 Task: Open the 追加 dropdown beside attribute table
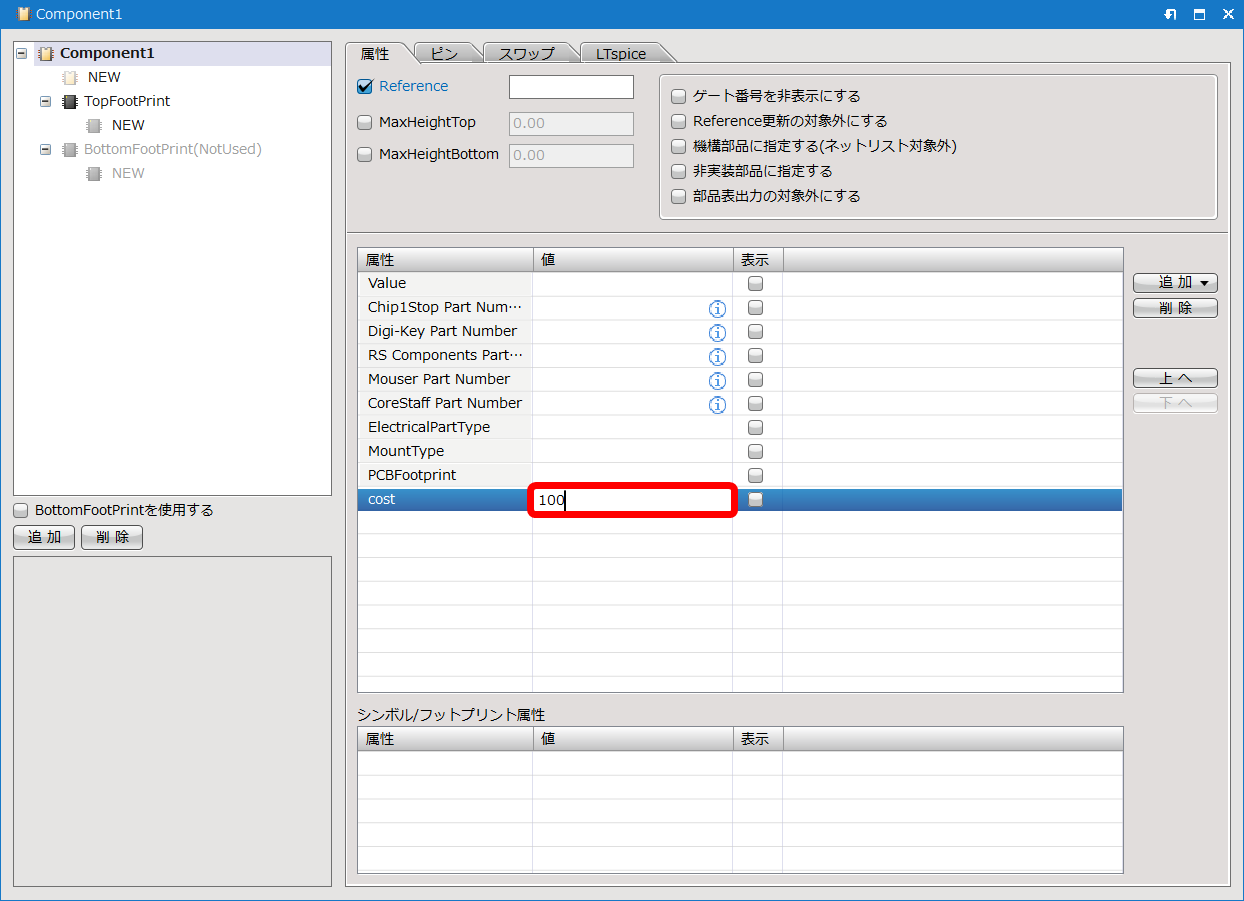click(x=1175, y=283)
